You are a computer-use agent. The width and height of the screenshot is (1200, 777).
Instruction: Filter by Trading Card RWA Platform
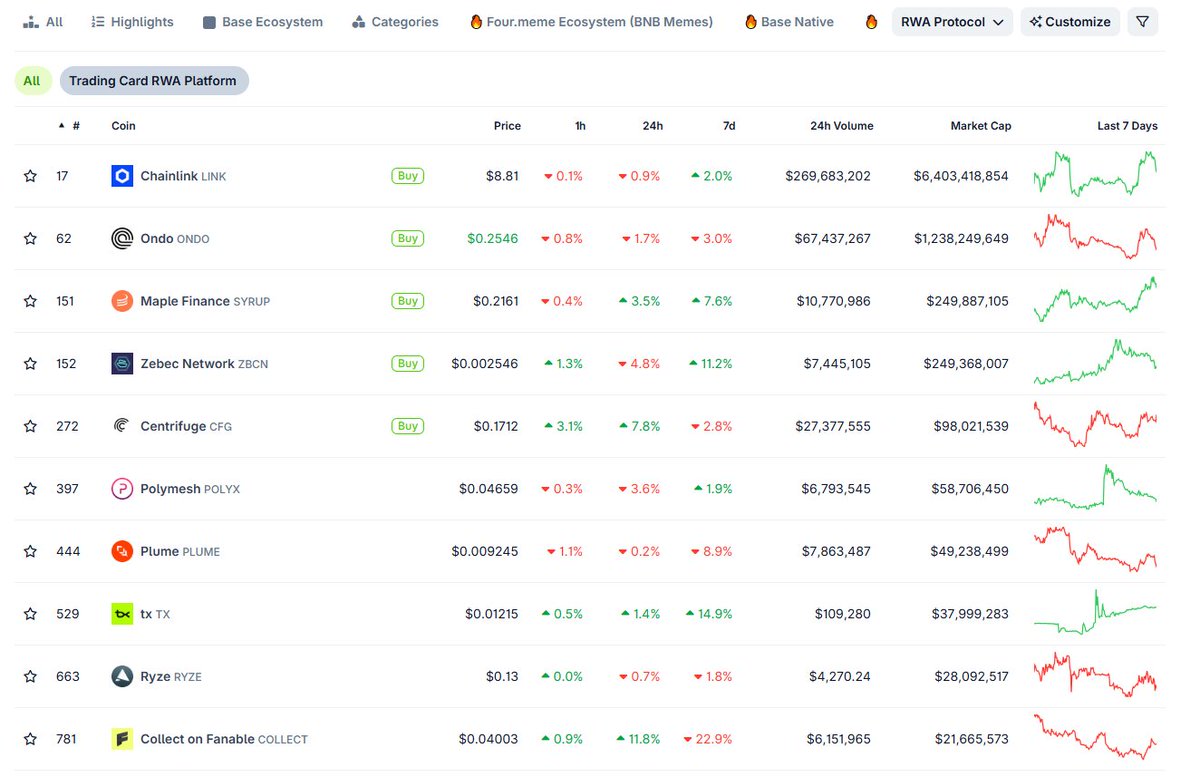point(153,81)
